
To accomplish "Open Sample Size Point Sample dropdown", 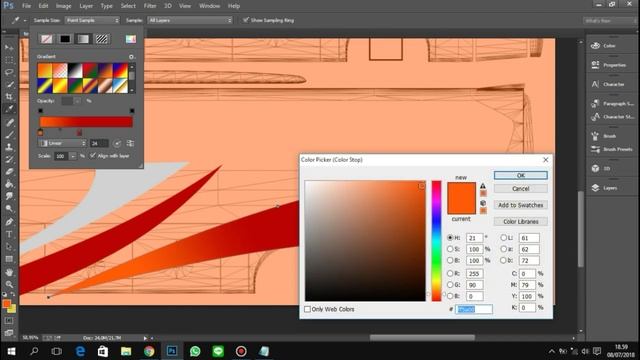I will (92, 20).
